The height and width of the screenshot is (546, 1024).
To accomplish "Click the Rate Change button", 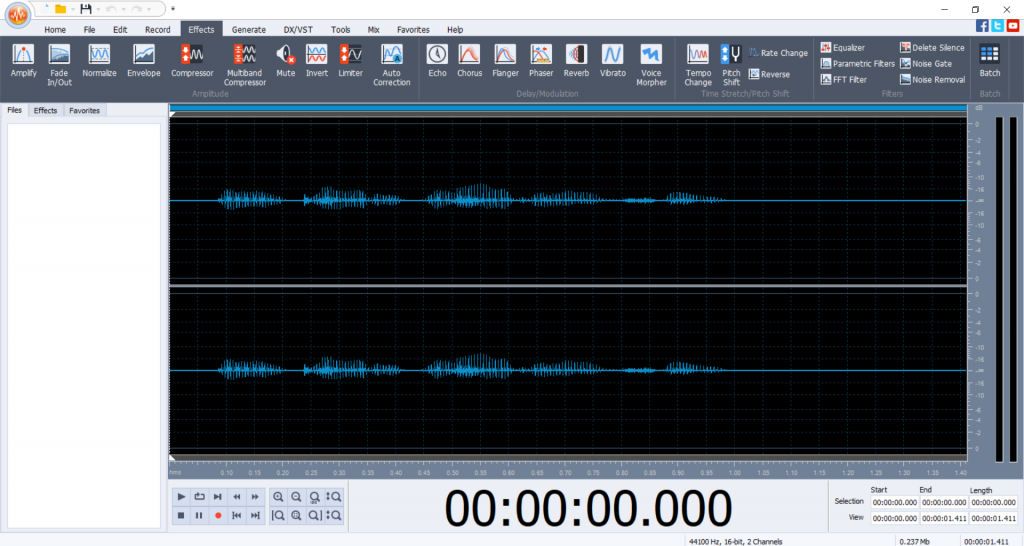I will tap(778, 53).
